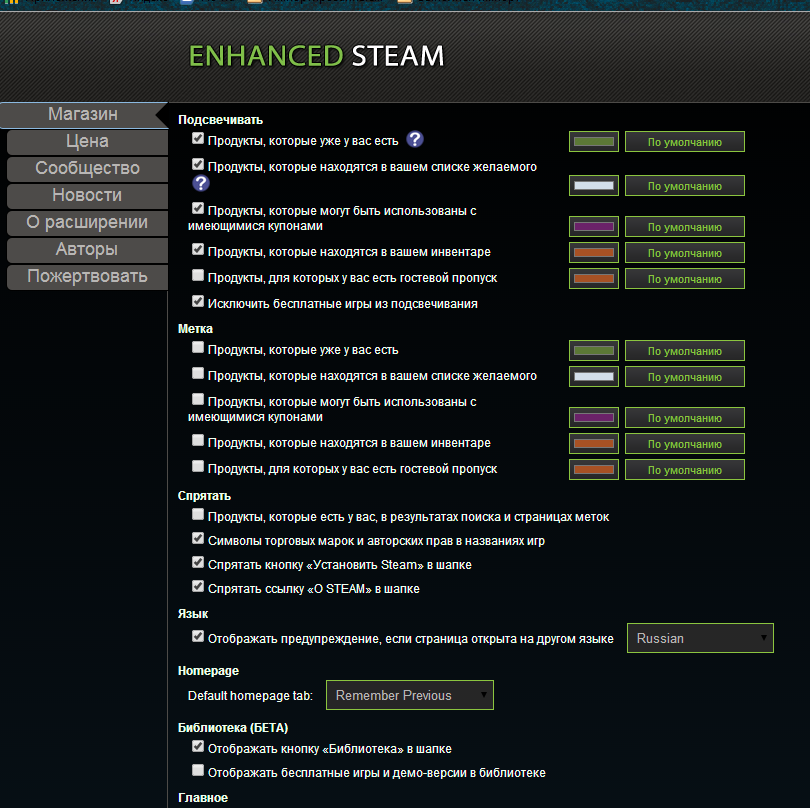Select the Магазин tab
This screenshot has width=810, height=808.
tap(84, 115)
